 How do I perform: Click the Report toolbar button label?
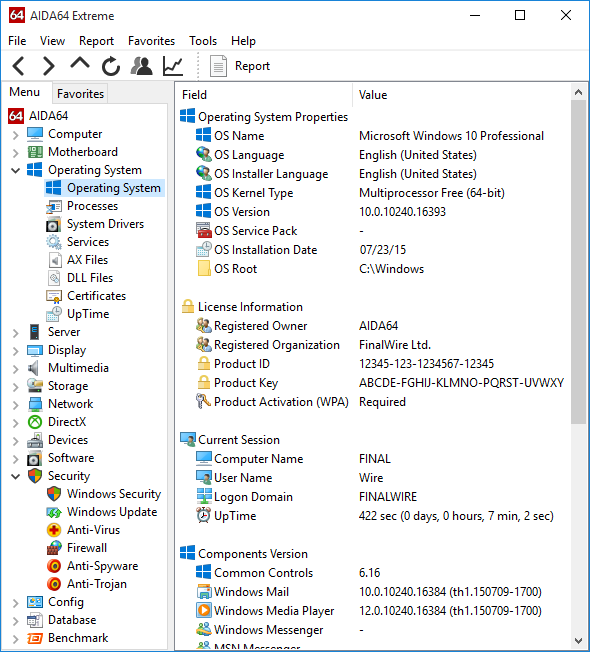(x=252, y=66)
